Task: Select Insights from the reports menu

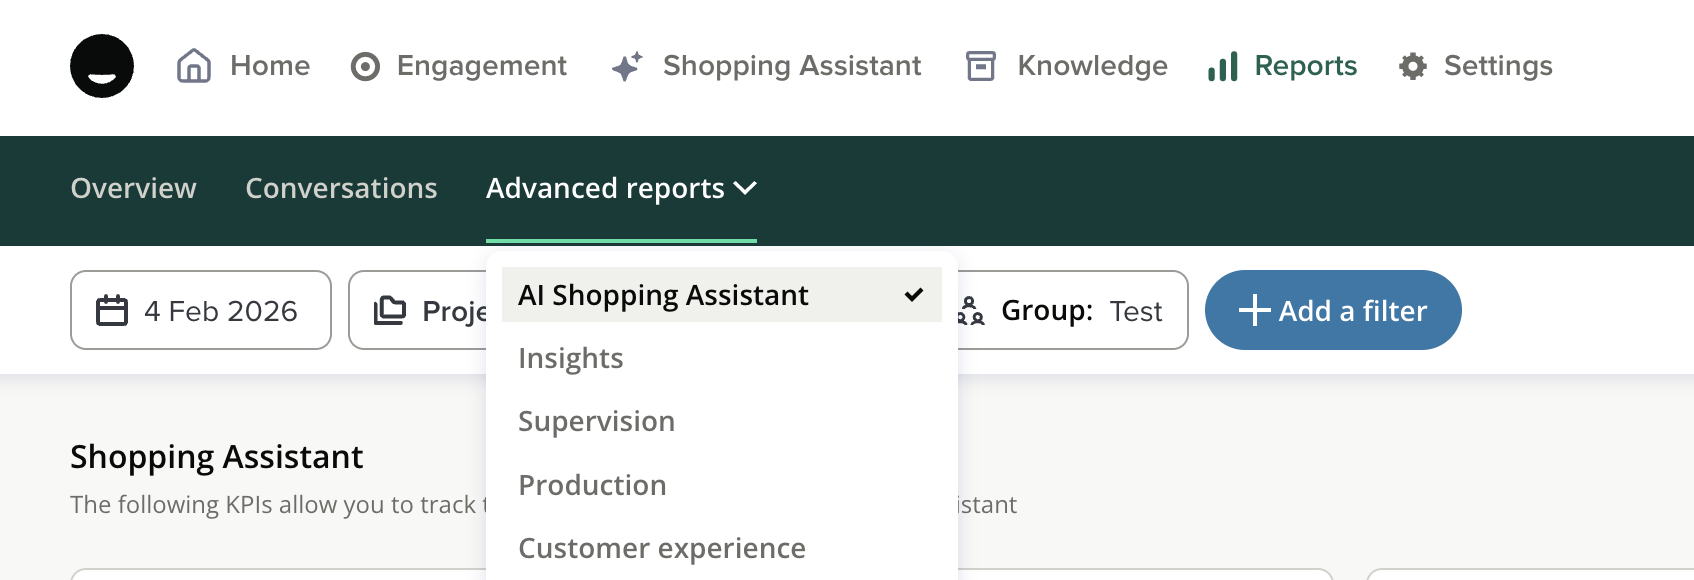Action: point(571,358)
